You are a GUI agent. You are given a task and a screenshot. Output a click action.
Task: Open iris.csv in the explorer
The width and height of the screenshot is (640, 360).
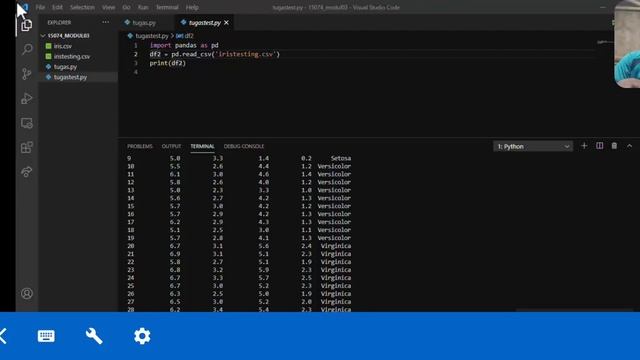click(62, 46)
